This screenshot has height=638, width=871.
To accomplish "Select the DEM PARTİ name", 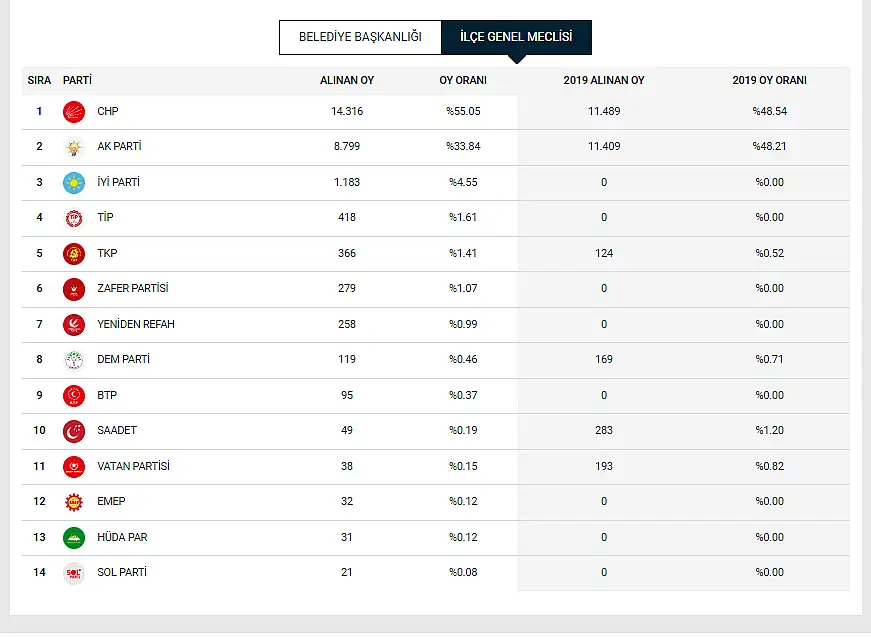I will coord(123,359).
